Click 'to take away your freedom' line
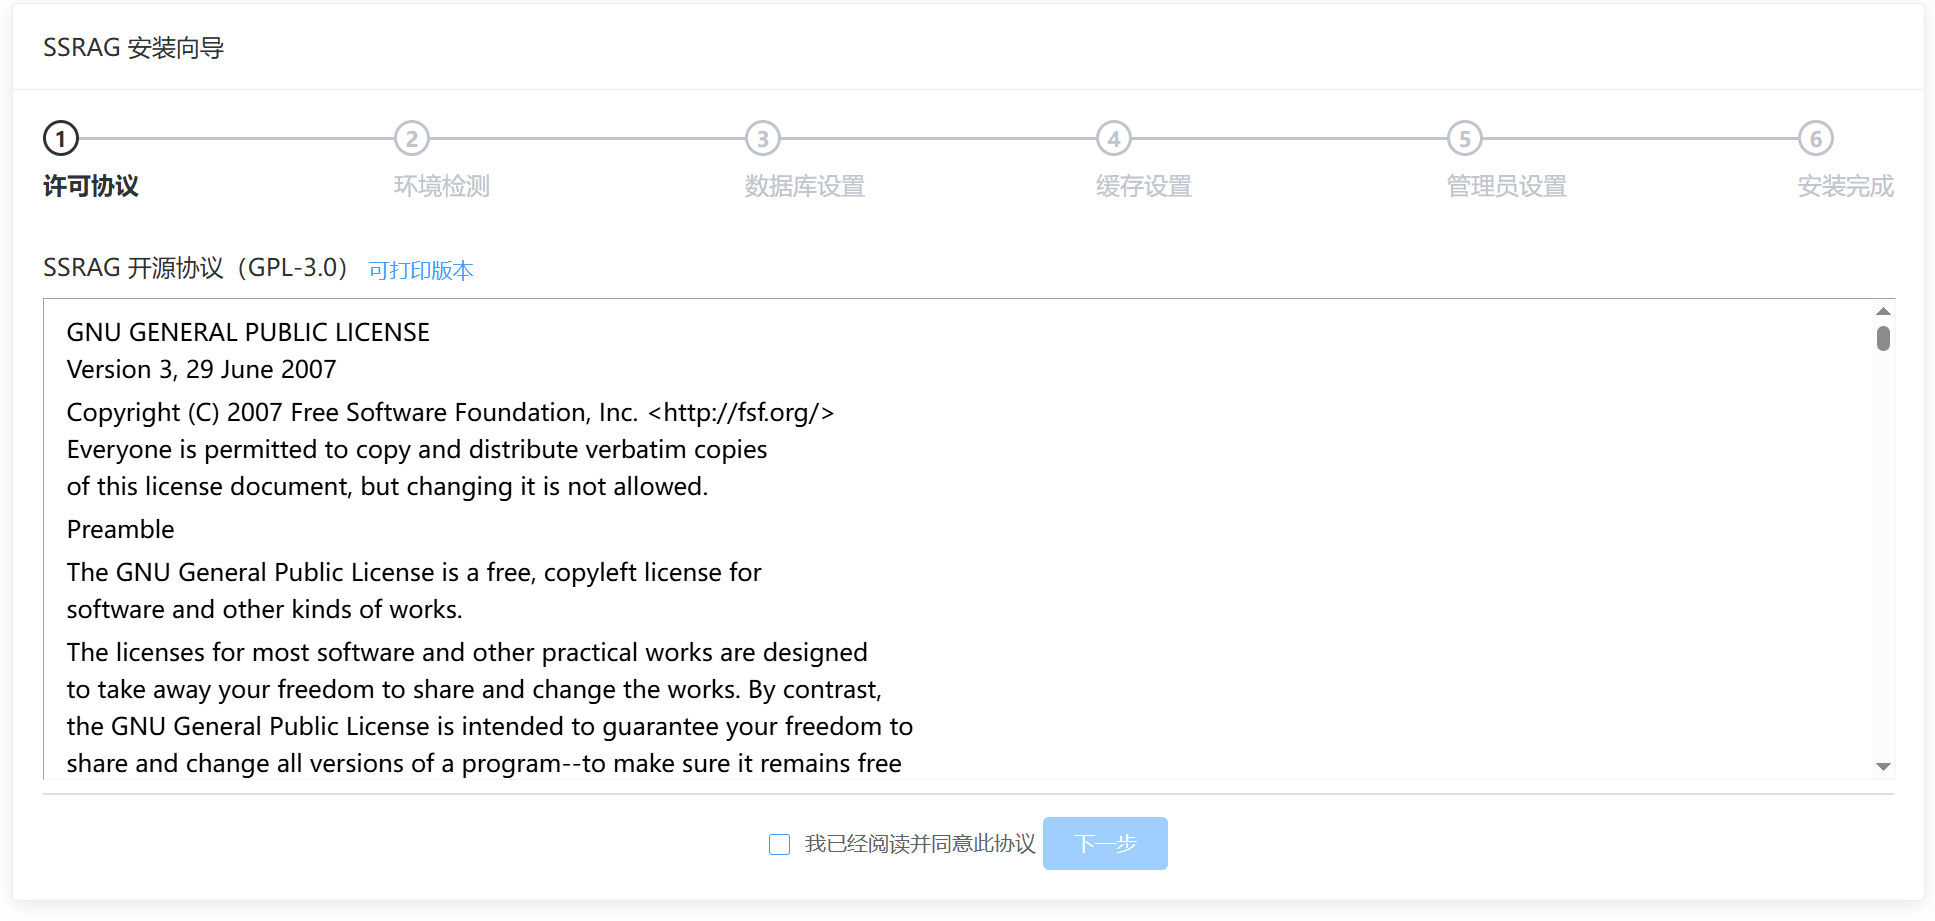 click(x=474, y=689)
